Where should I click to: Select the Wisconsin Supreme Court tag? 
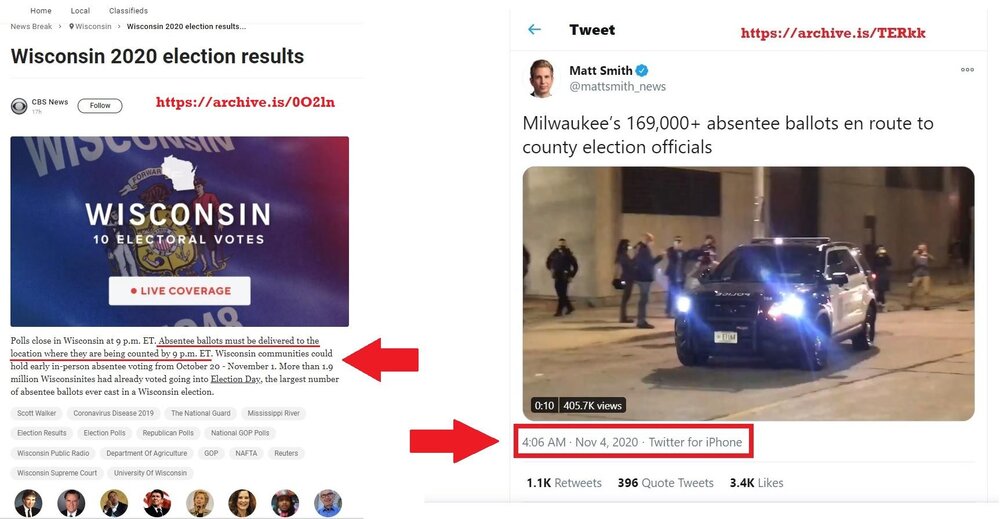57,473
